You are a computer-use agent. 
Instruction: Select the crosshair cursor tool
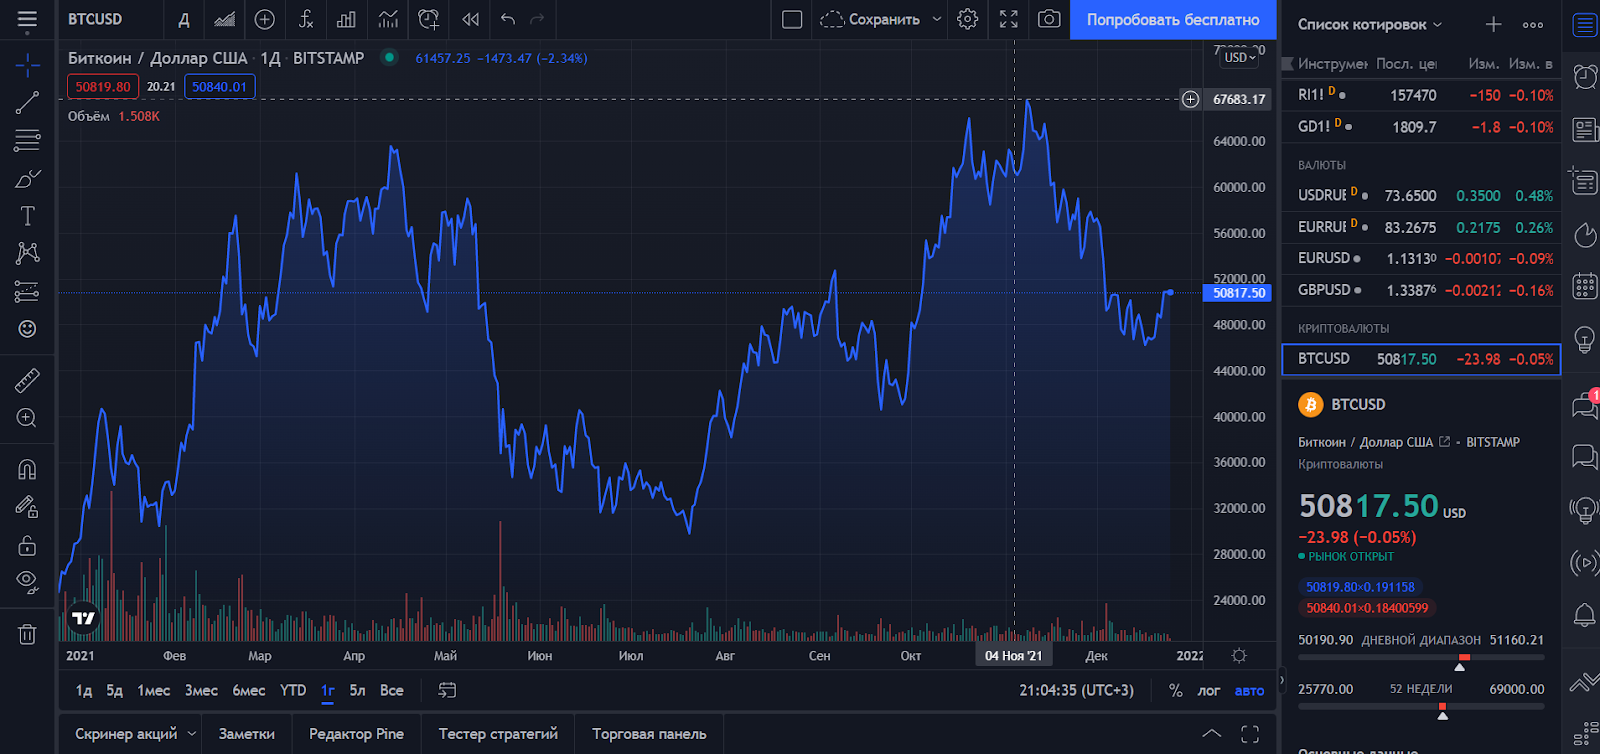click(27, 65)
